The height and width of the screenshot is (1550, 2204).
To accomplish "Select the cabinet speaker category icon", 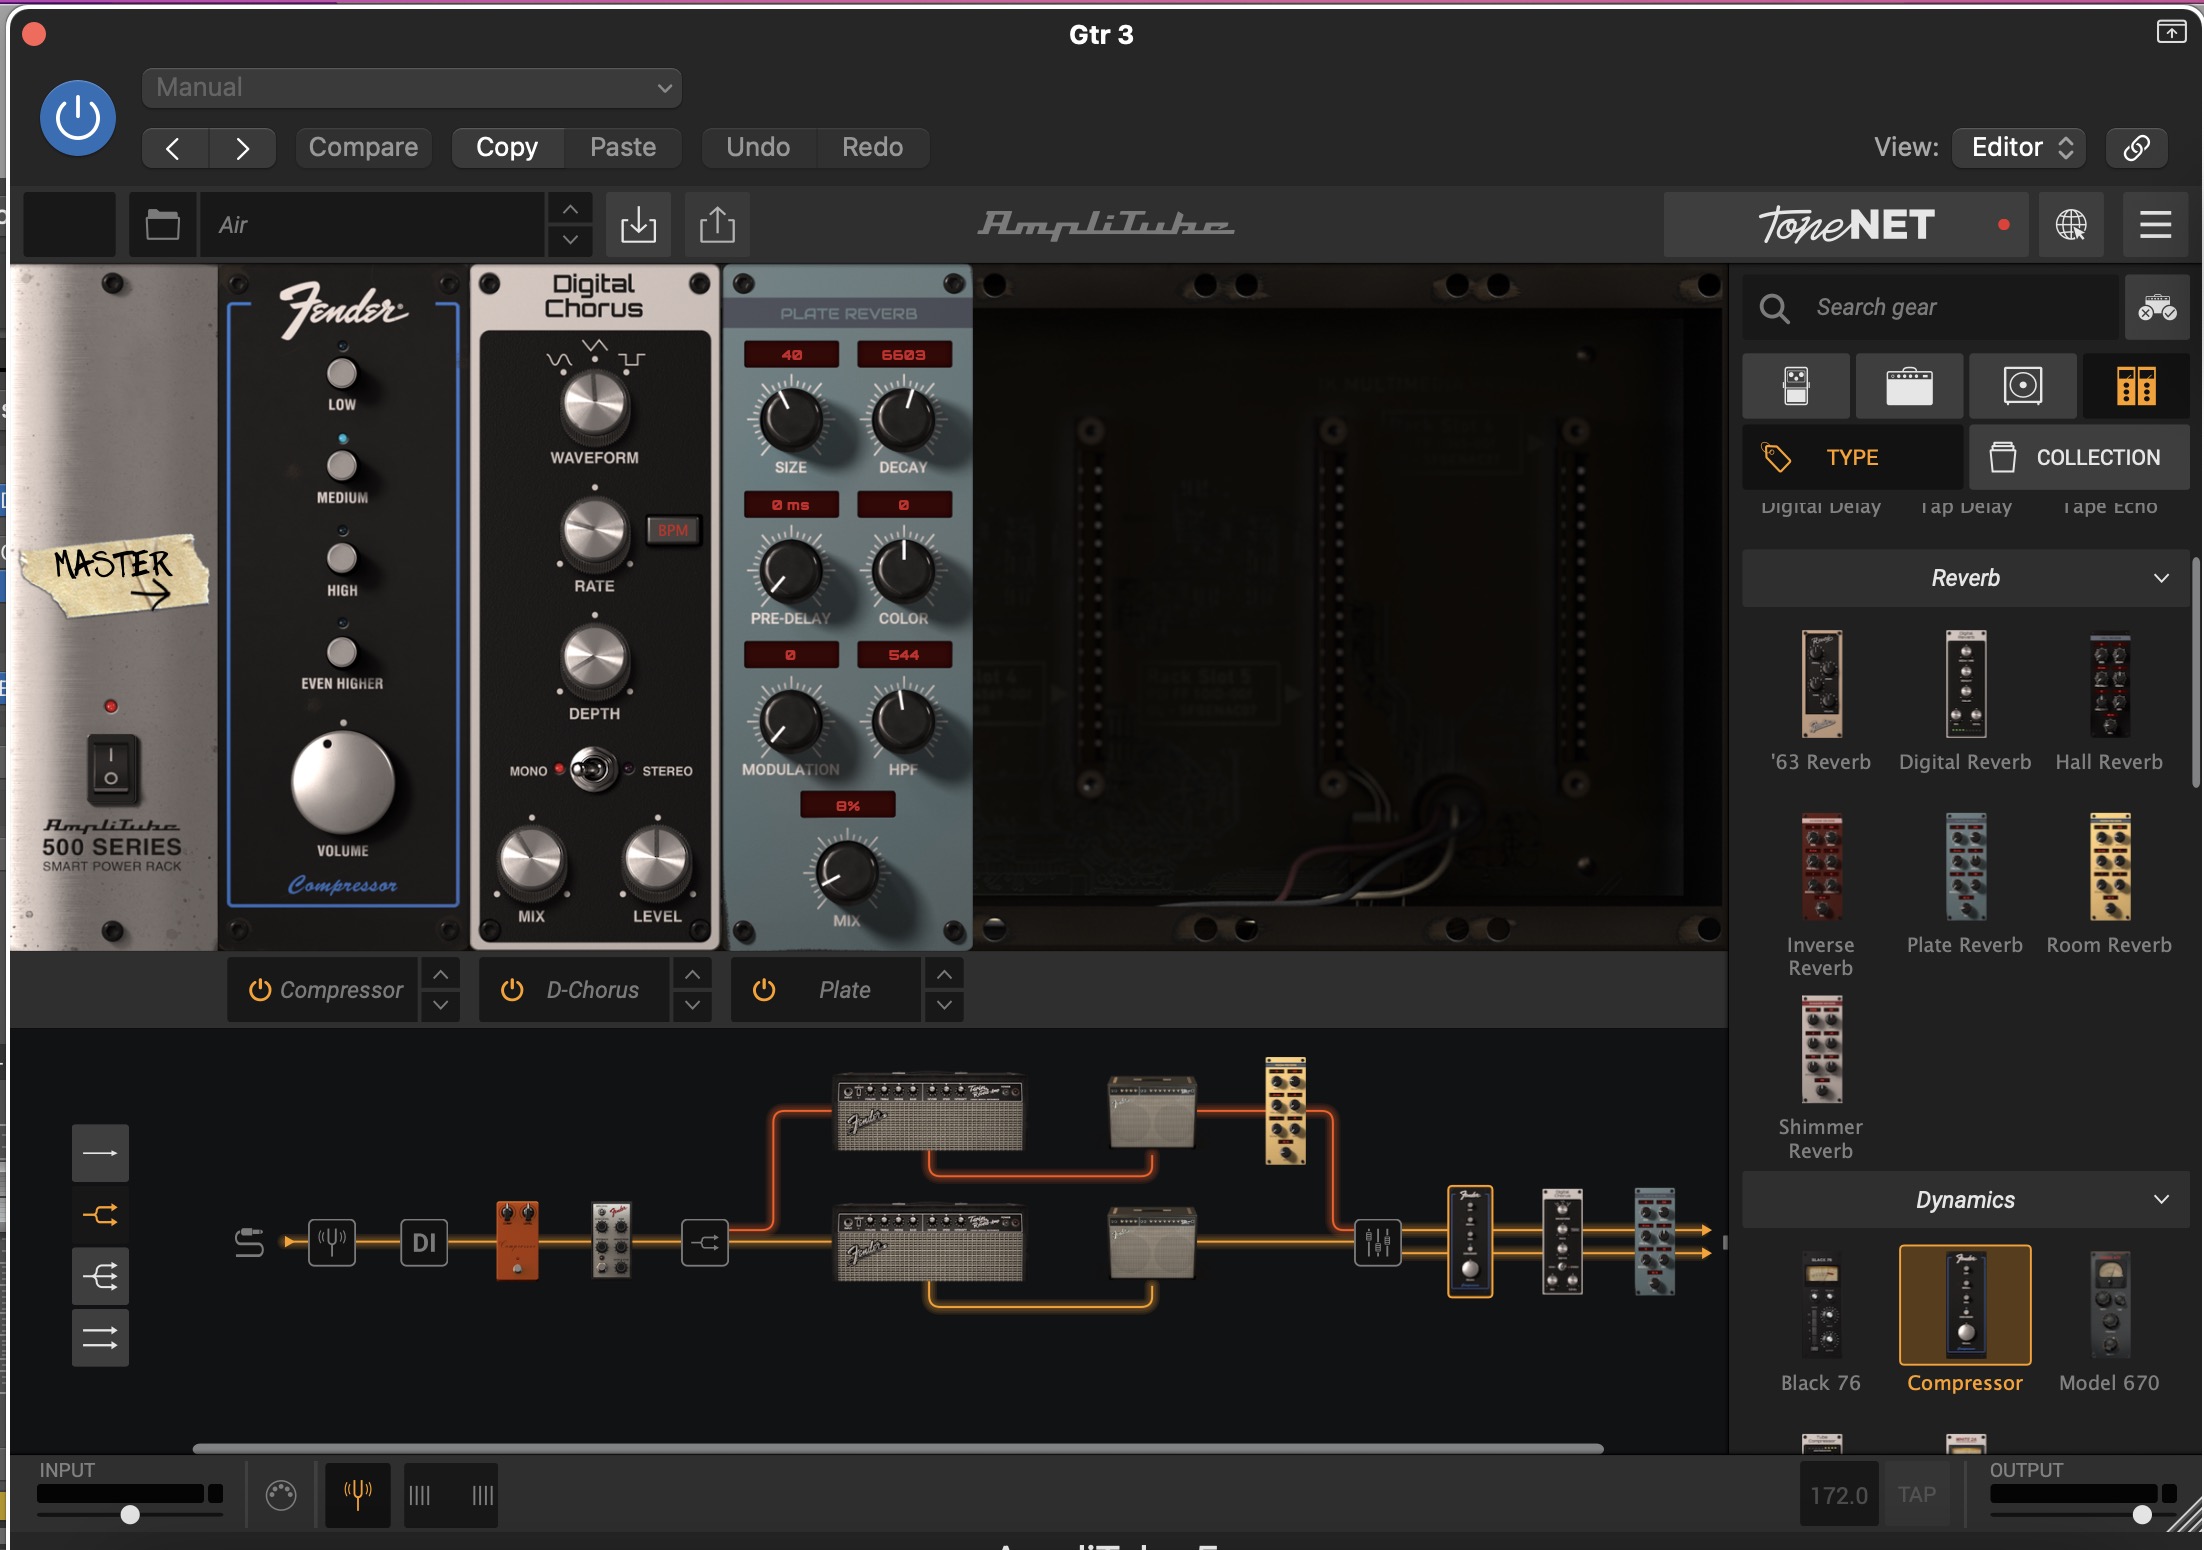I will point(2023,386).
